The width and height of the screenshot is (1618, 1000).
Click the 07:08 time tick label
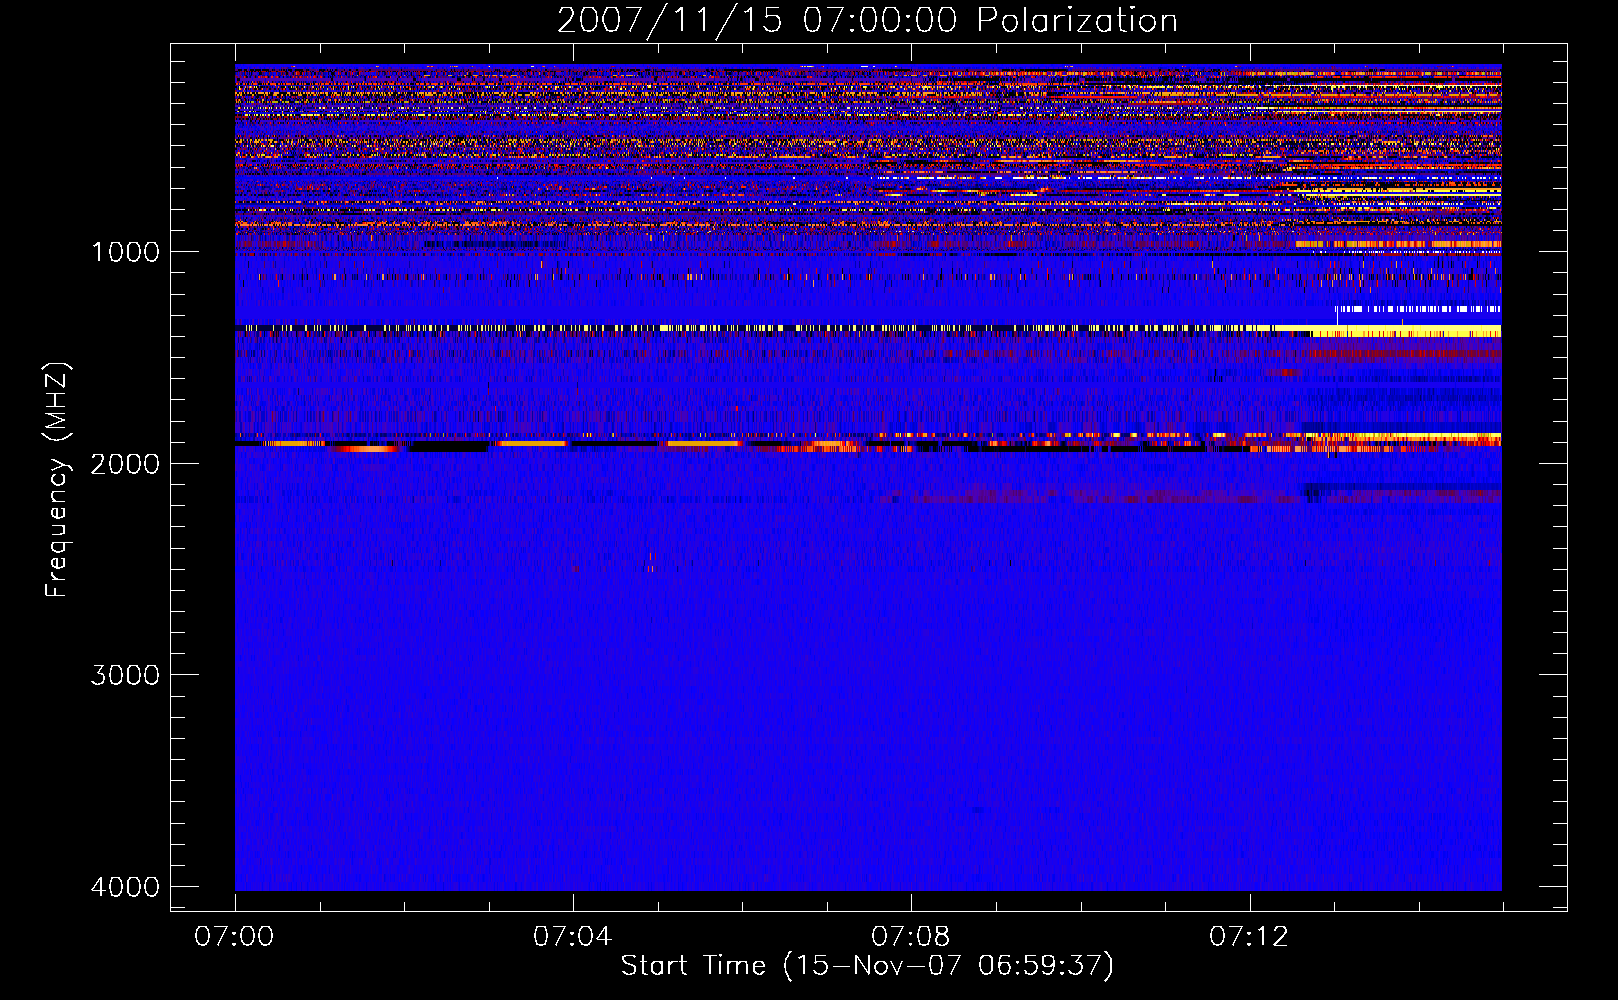[910, 937]
